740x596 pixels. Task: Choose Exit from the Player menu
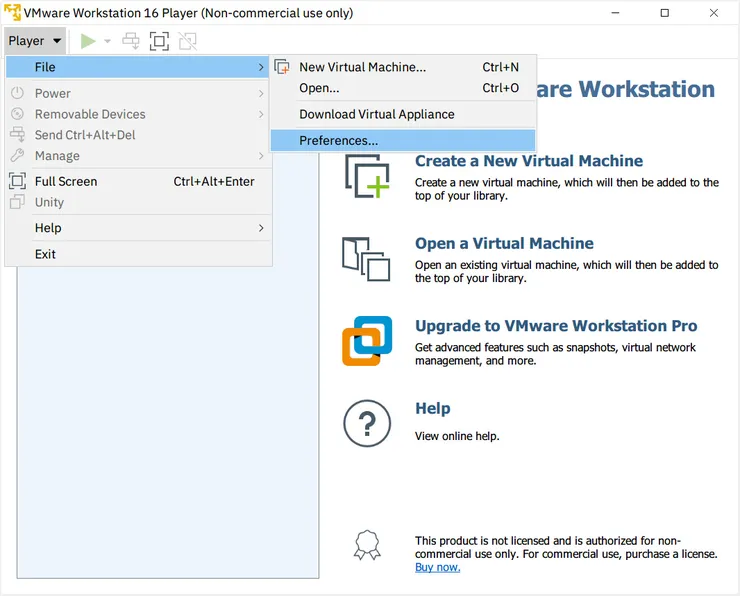[137, 254]
